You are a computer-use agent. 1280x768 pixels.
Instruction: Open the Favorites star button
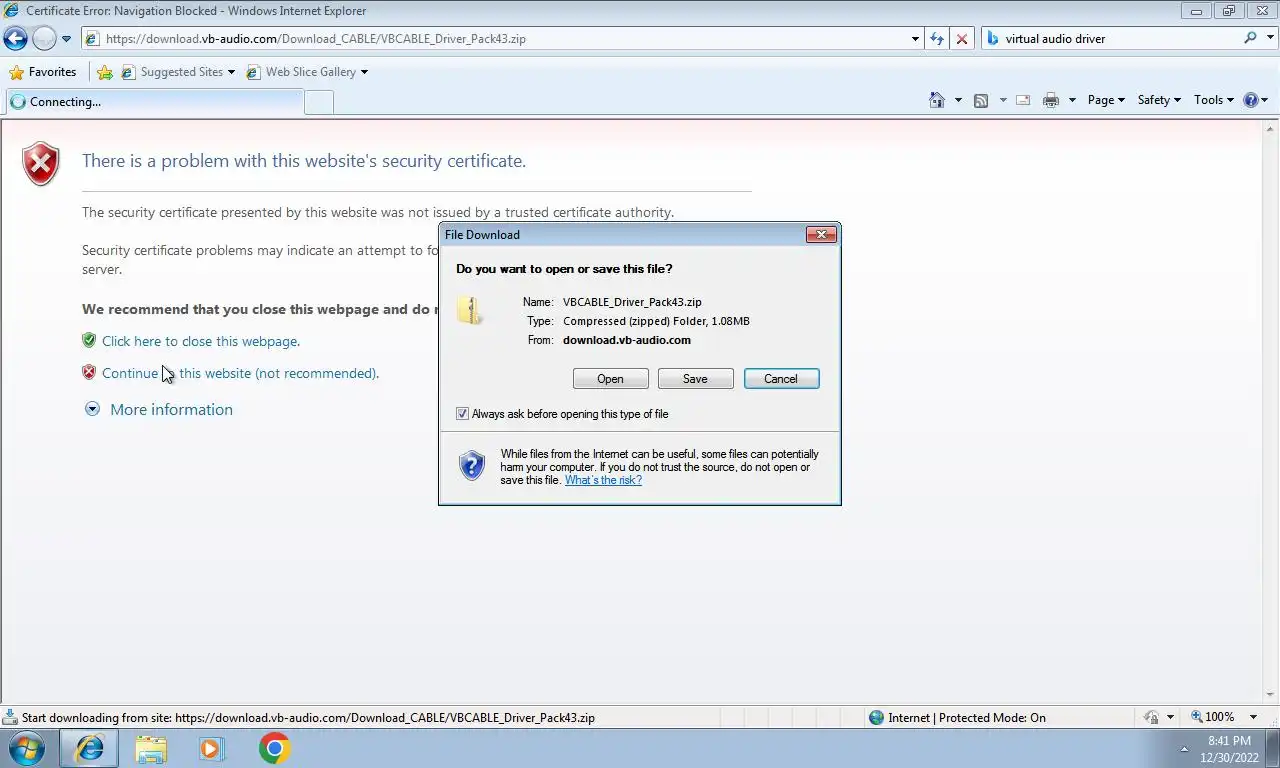[43, 72]
